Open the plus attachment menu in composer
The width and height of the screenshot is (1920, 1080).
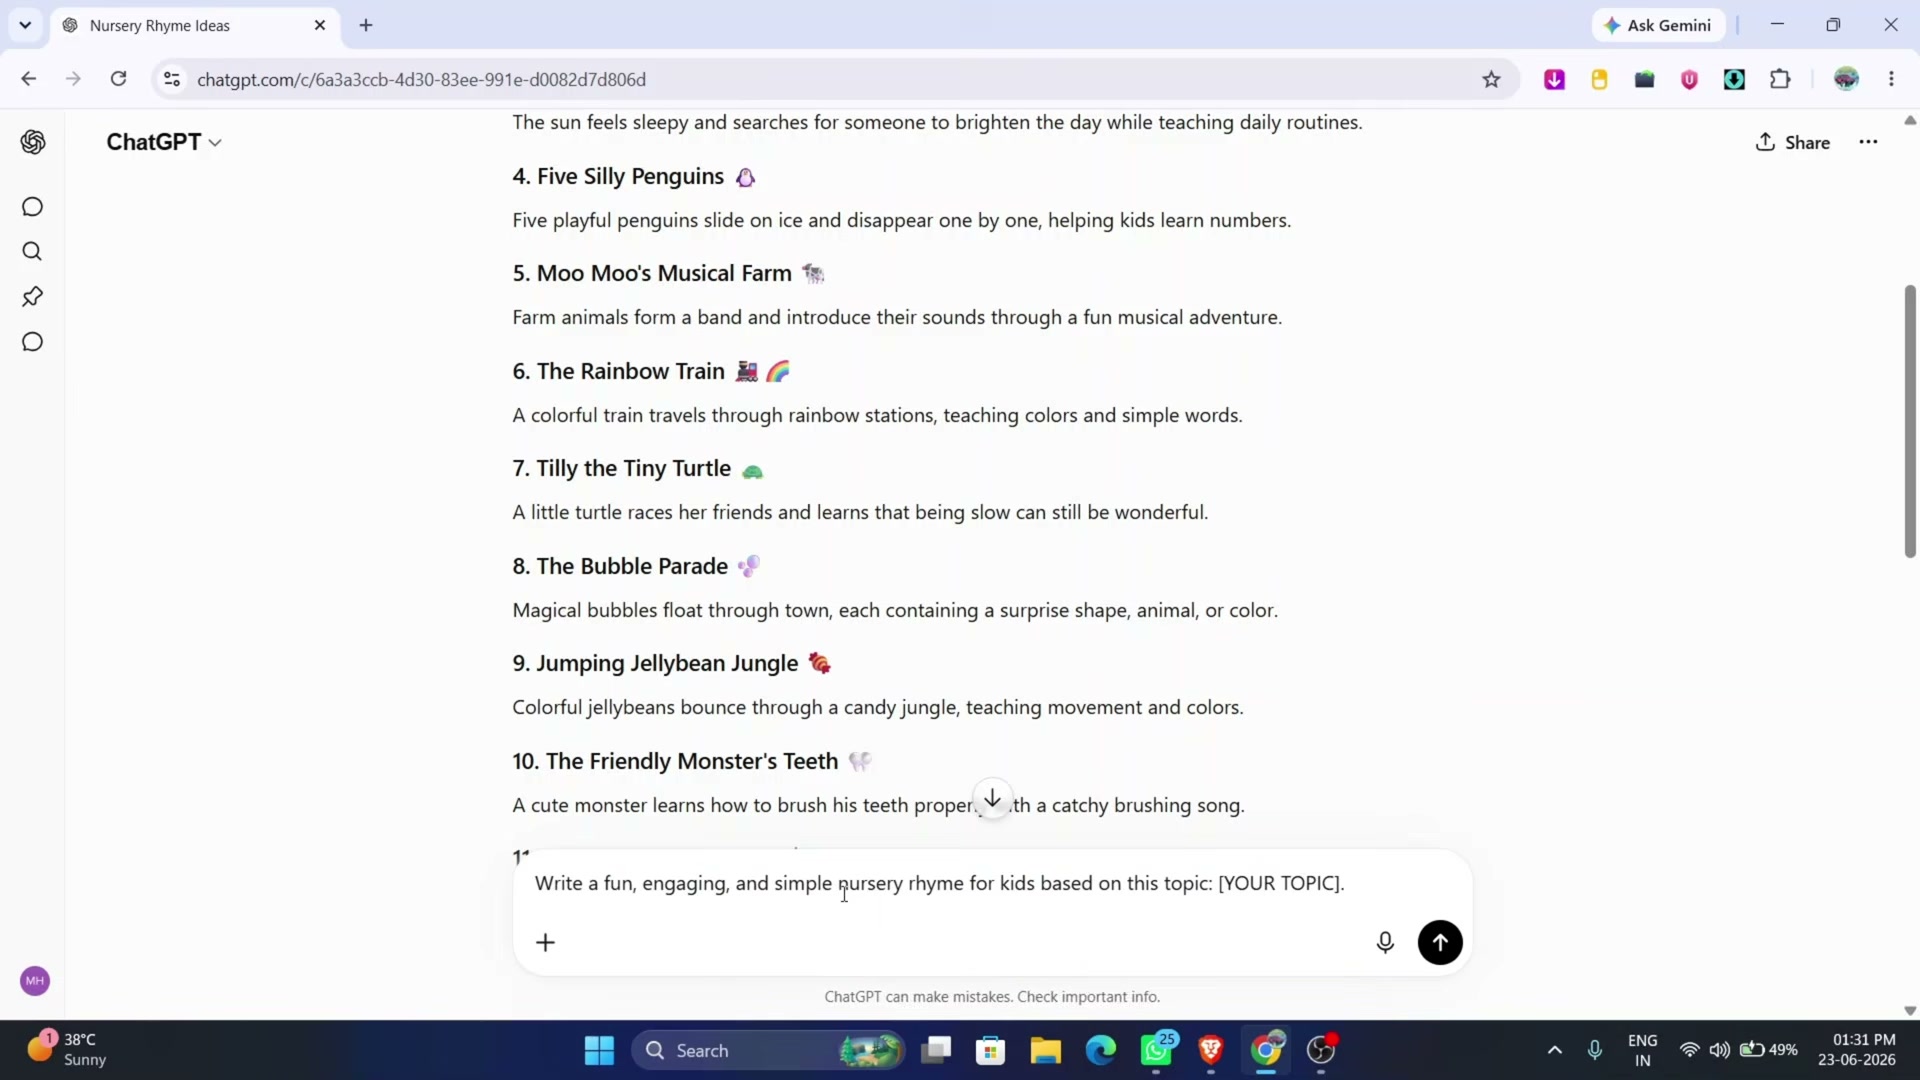[x=545, y=942]
